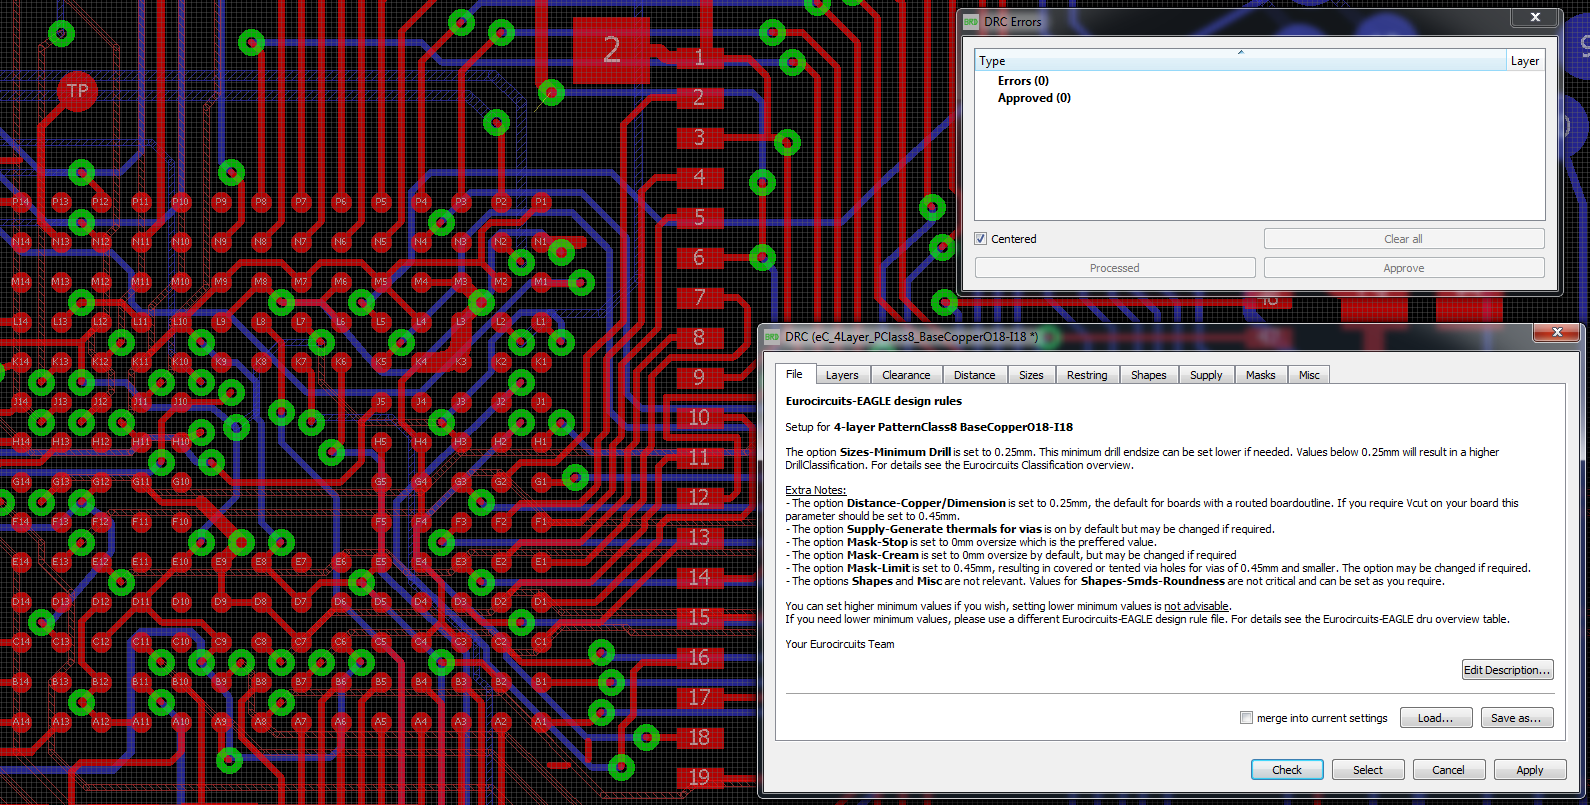Select the Errors (0) list entry

coord(1023,81)
